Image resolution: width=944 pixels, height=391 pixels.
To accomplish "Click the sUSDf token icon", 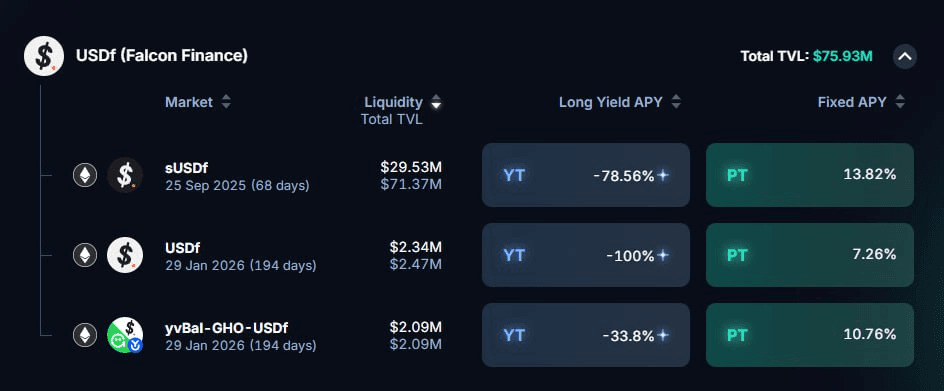I will pos(125,175).
